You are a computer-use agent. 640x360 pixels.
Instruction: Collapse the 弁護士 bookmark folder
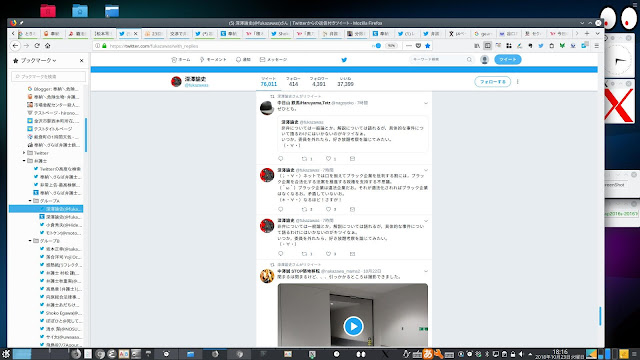24,161
